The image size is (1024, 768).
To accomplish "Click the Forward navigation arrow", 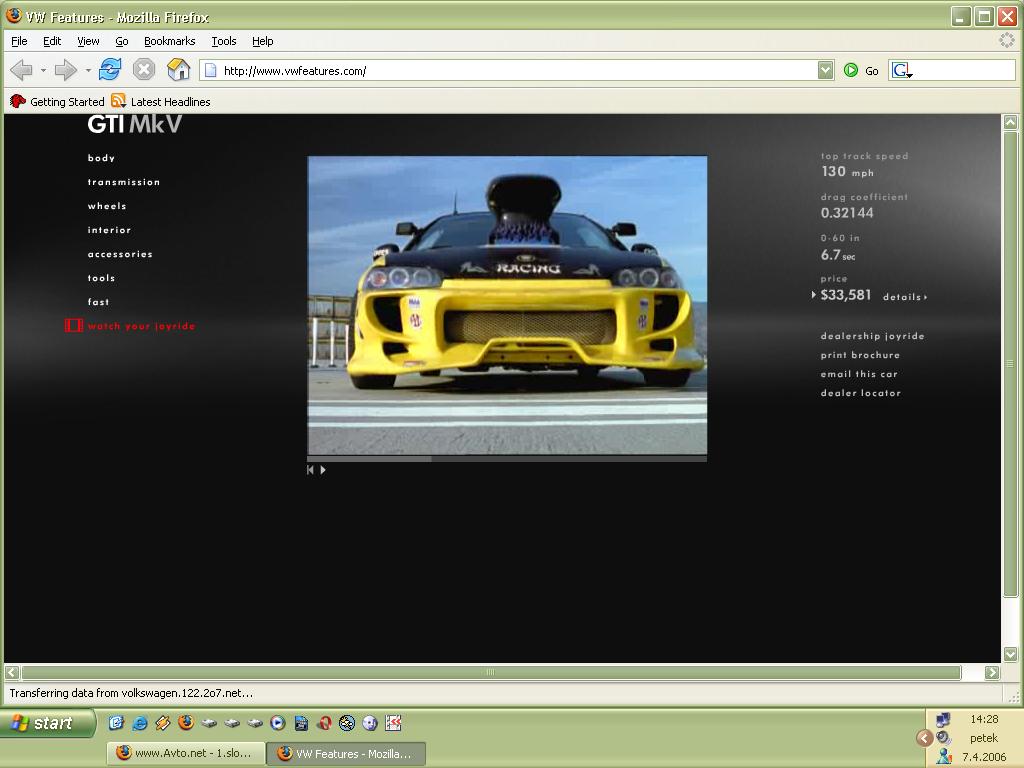I will point(65,70).
